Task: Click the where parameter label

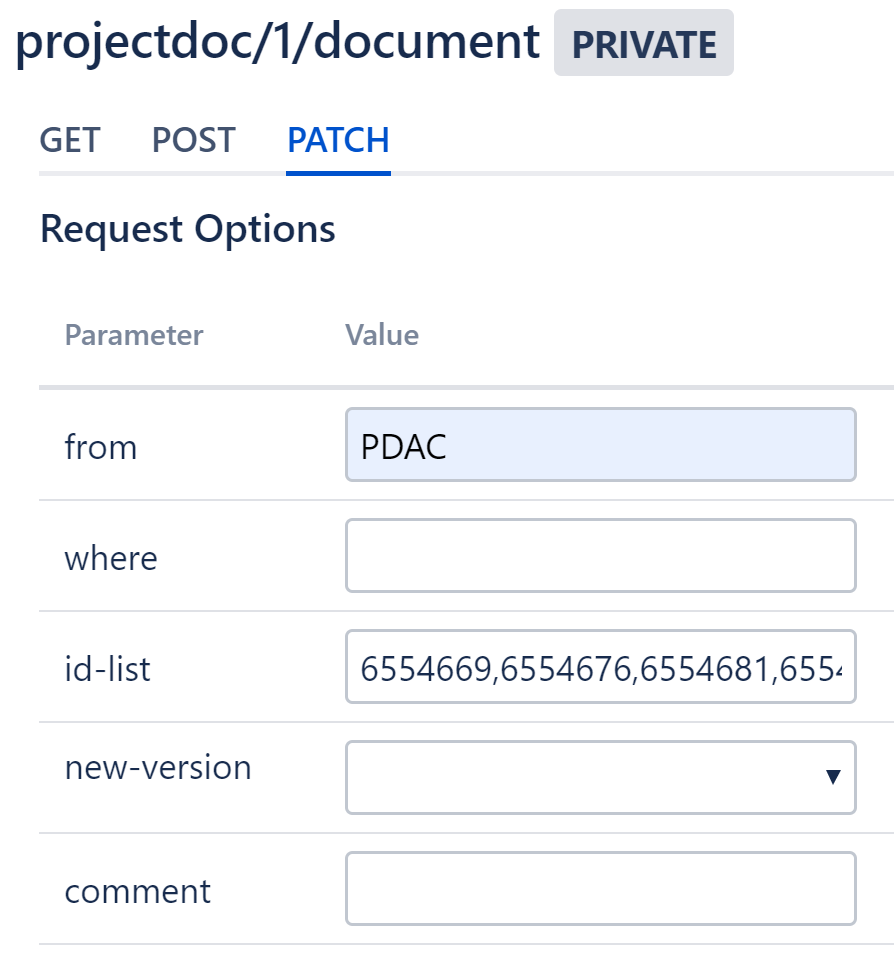Action: (111, 557)
